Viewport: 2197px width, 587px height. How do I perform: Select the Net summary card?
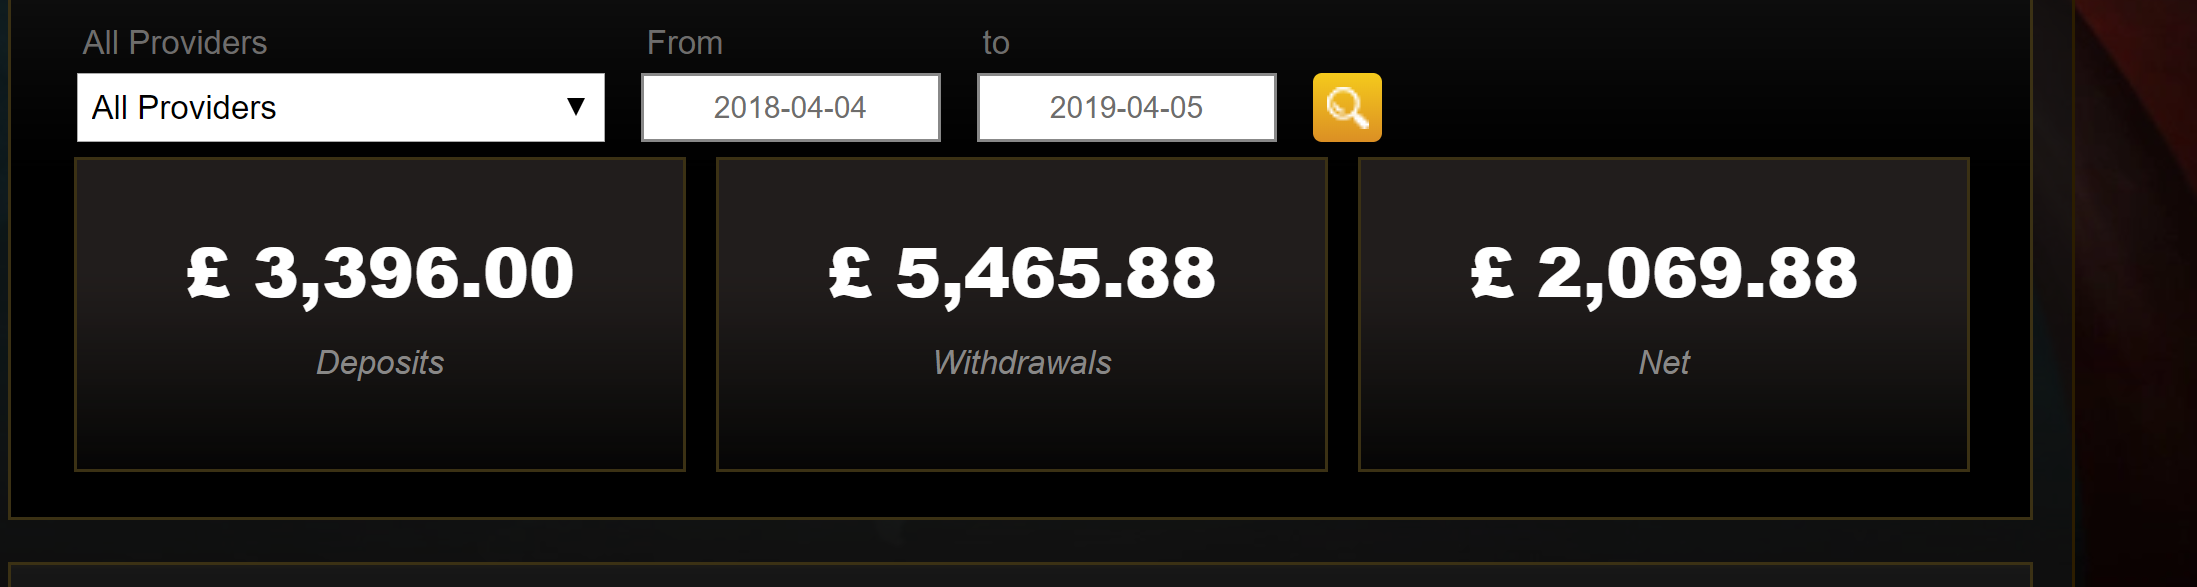(1664, 314)
